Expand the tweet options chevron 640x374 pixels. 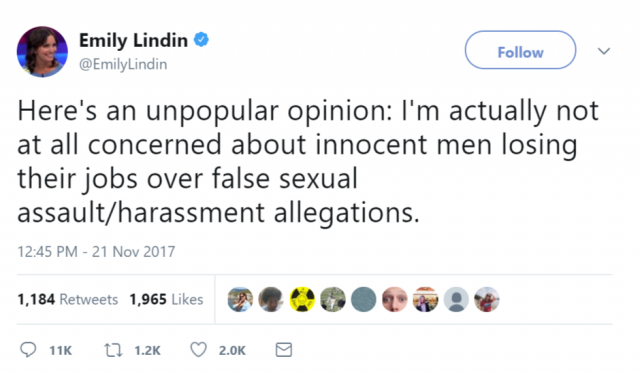(604, 51)
